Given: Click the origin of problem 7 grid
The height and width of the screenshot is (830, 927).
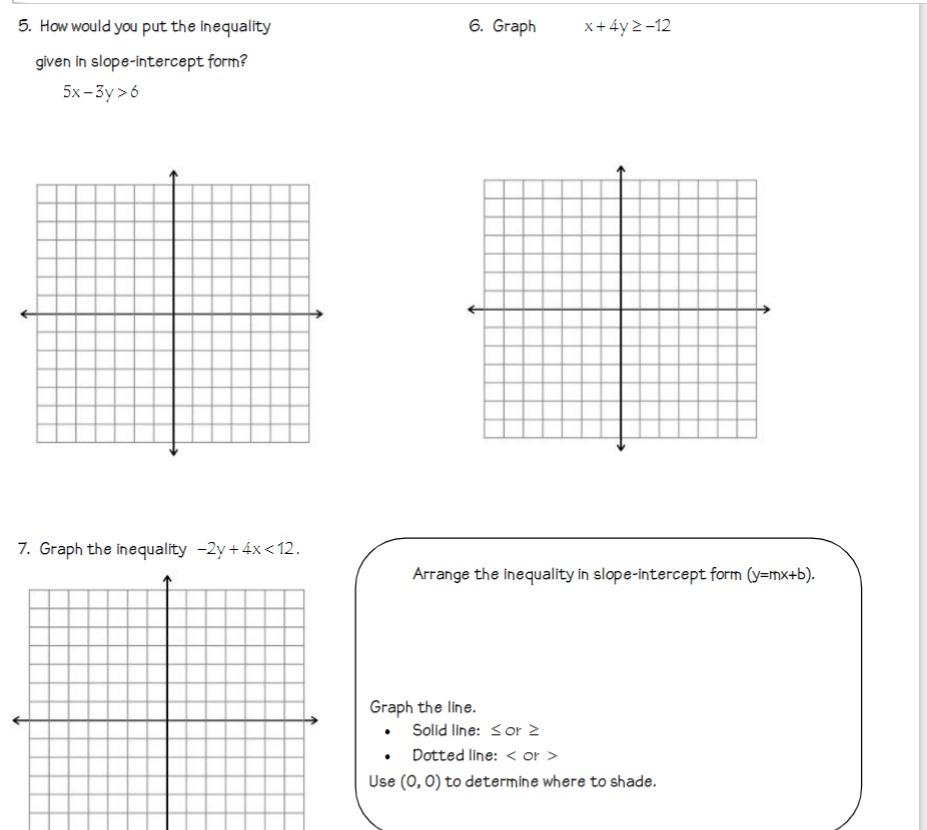Looking at the screenshot, I should [167, 720].
